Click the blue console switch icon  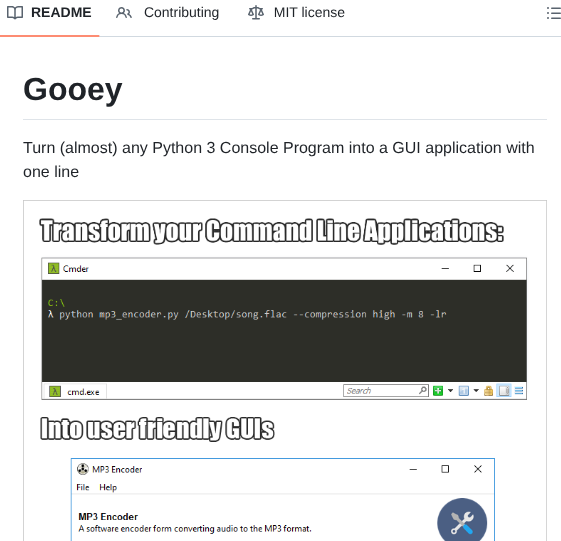coord(464,391)
